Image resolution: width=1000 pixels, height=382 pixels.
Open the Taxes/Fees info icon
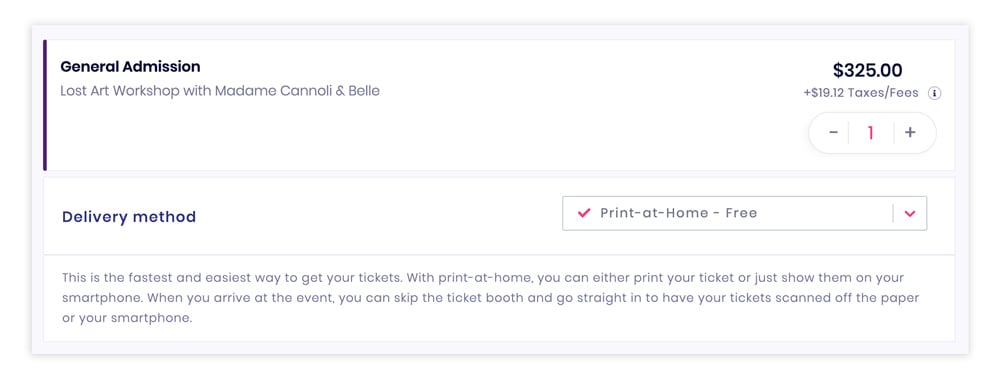(x=934, y=93)
